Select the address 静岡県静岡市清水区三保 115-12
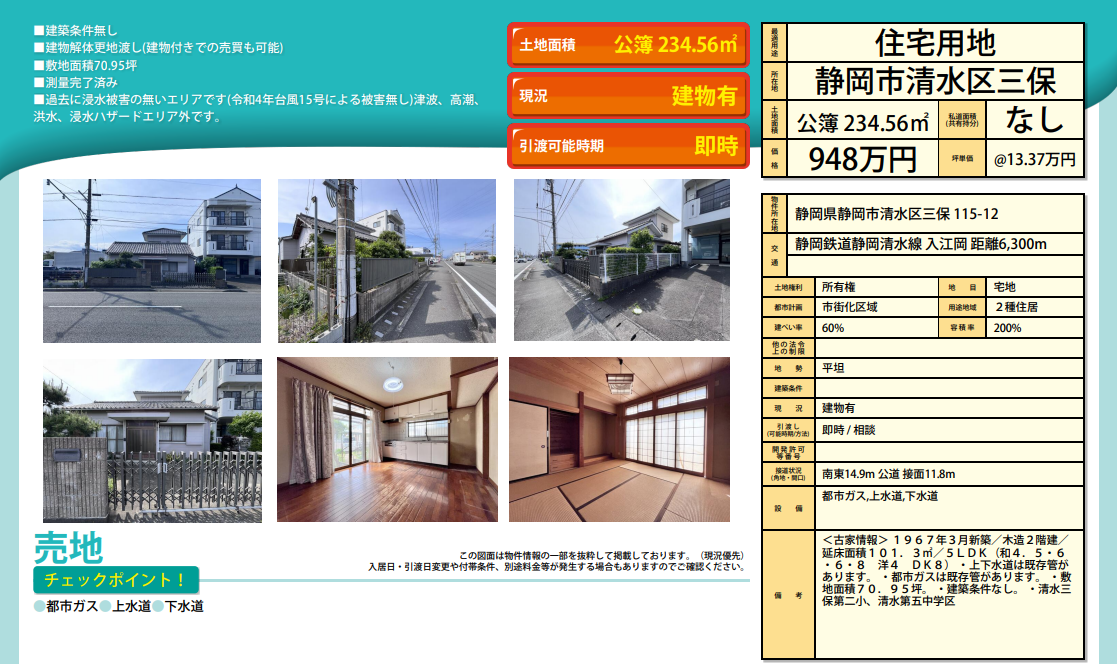This screenshot has height=664, width=1117. coord(896,214)
